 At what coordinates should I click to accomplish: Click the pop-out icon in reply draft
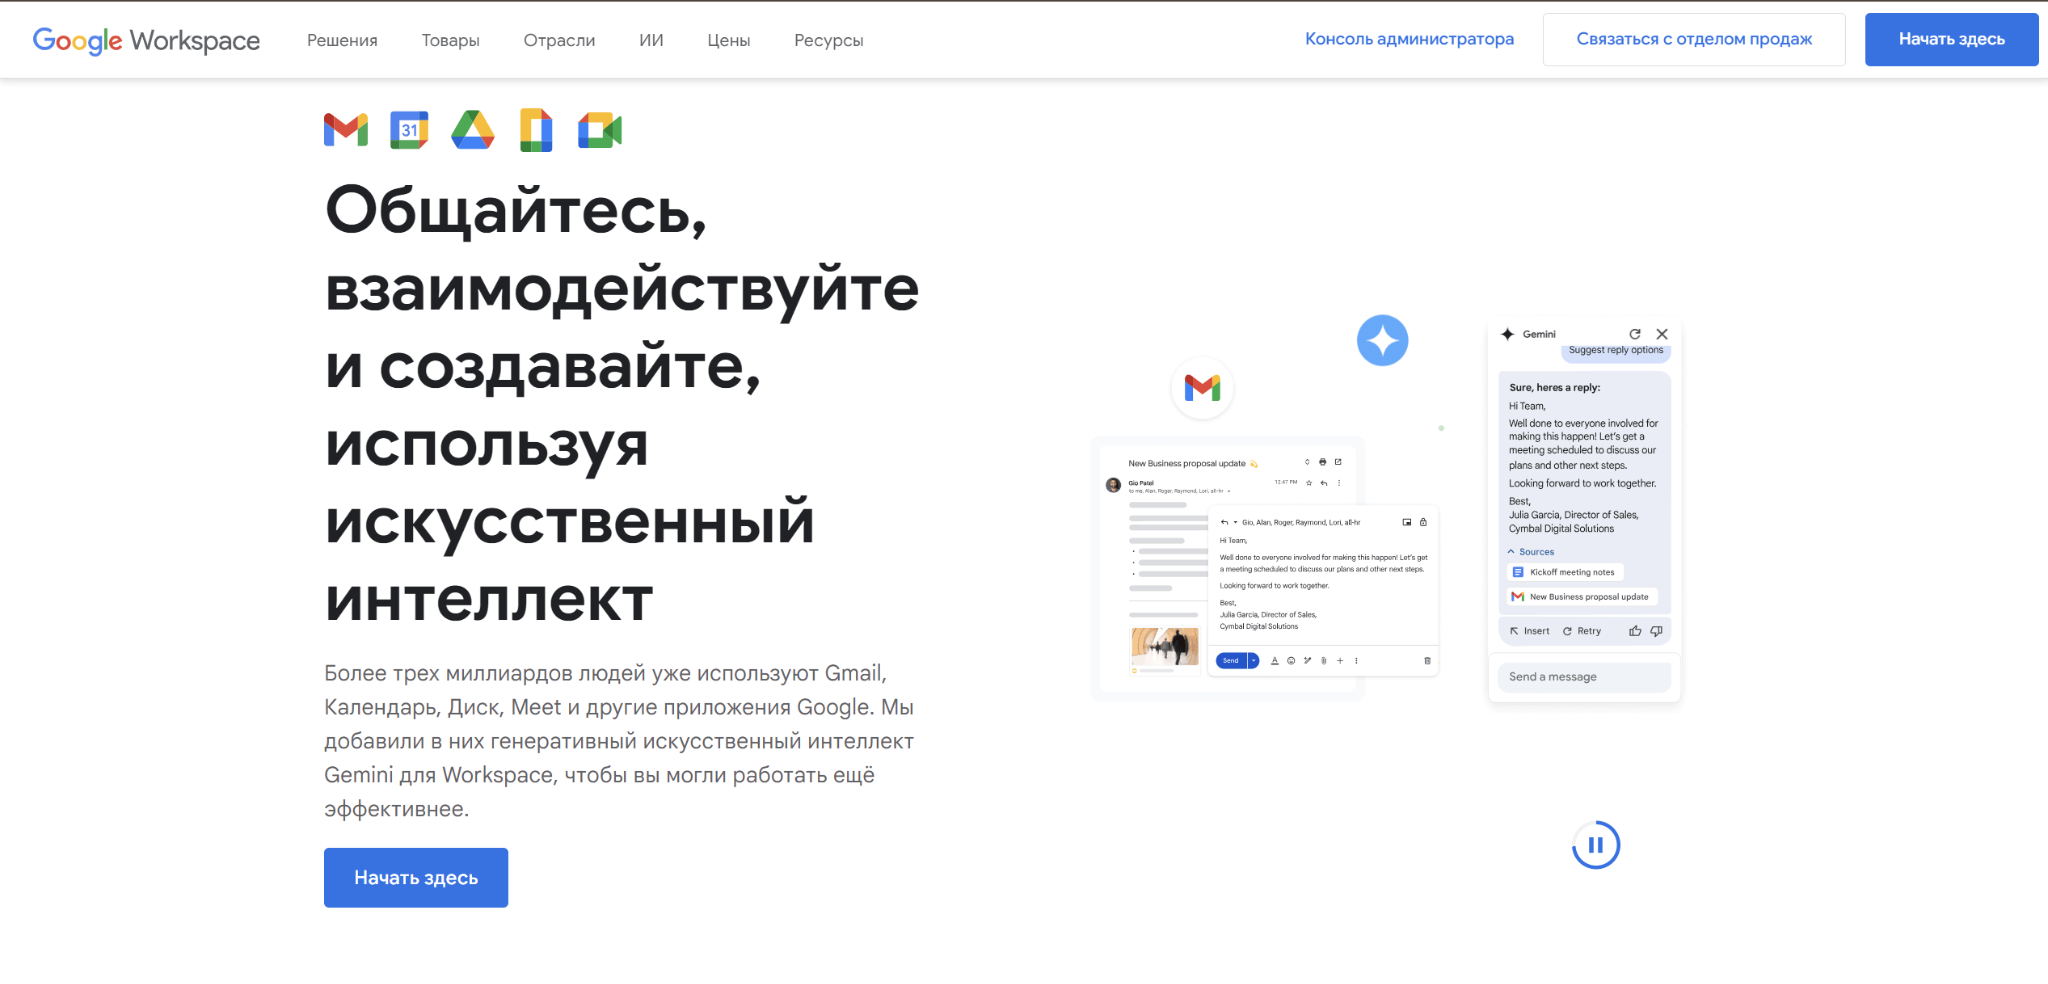pyautogui.click(x=1407, y=522)
